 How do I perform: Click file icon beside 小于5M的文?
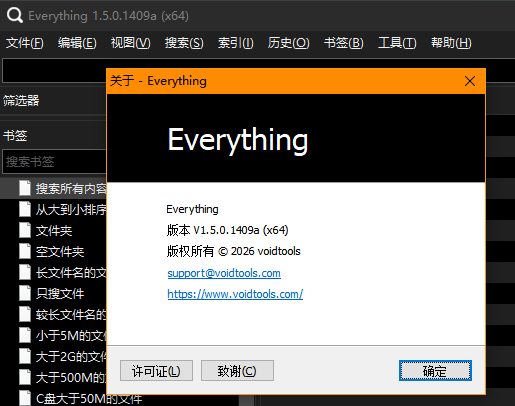click(25, 335)
